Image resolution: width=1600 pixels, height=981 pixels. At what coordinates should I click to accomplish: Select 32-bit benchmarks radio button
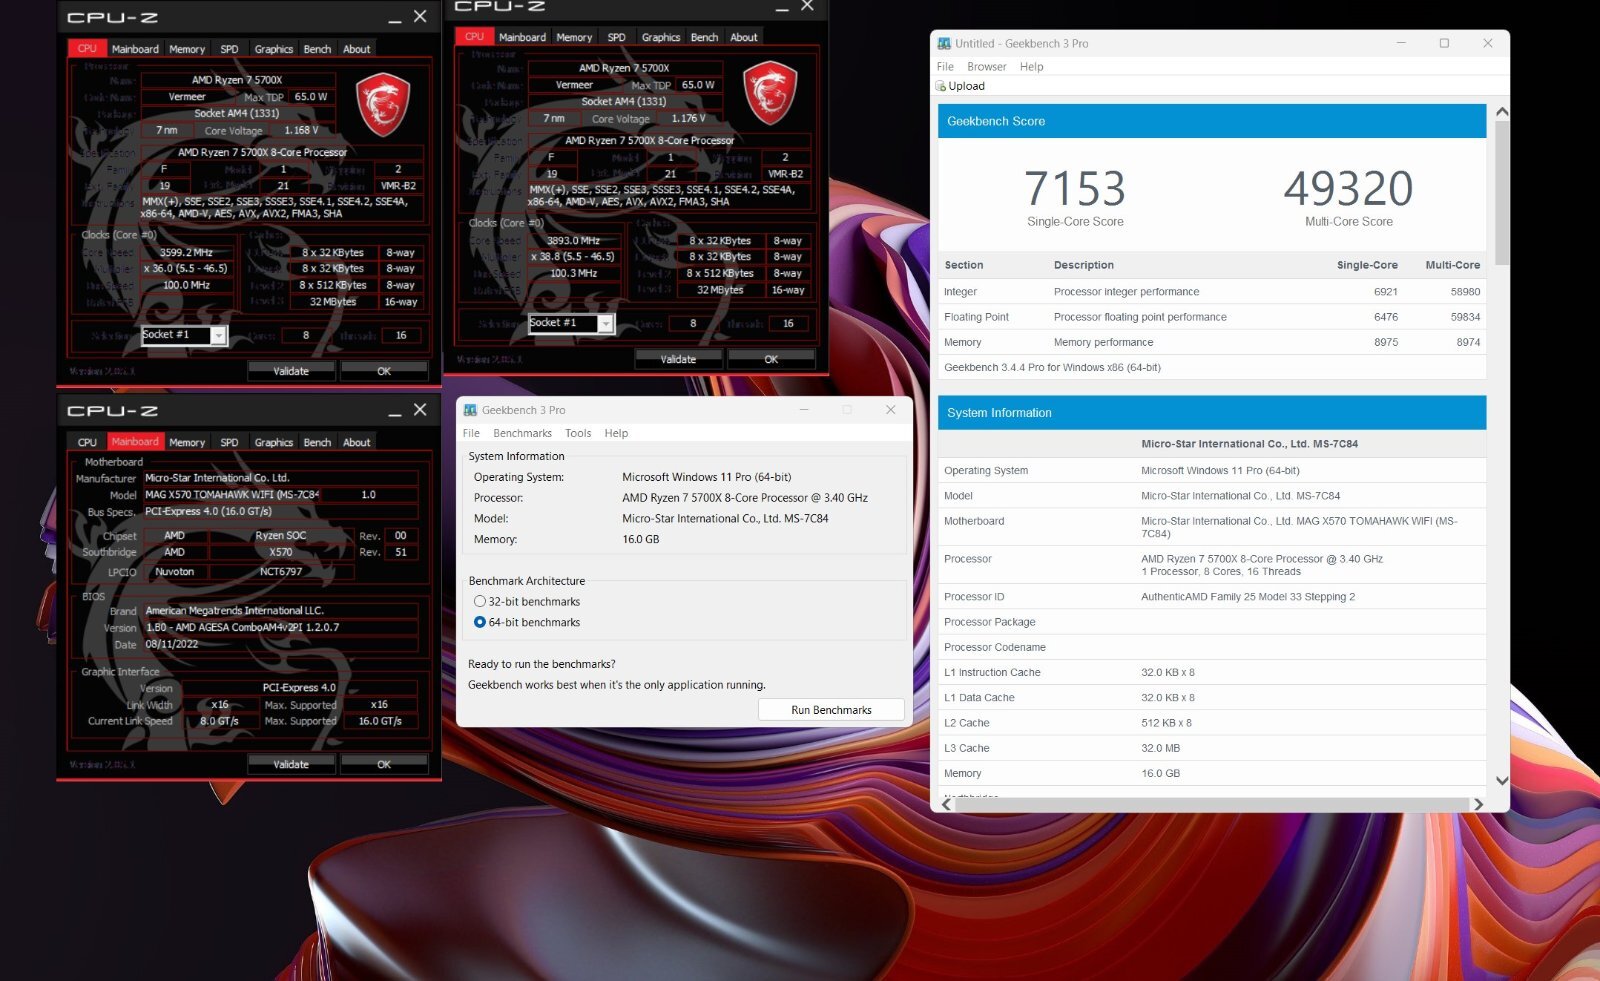[x=480, y=602]
